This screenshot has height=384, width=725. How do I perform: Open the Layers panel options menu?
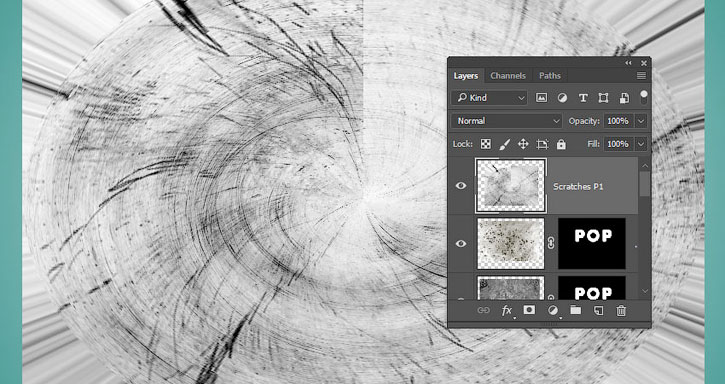pyautogui.click(x=641, y=76)
